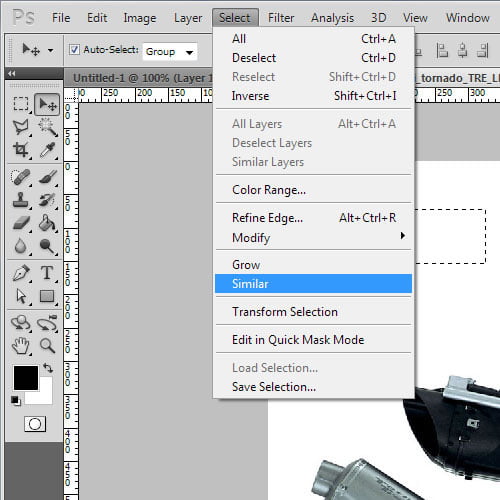The width and height of the screenshot is (500, 500).
Task: Choose Inverse from Select menu
Action: tap(313, 96)
